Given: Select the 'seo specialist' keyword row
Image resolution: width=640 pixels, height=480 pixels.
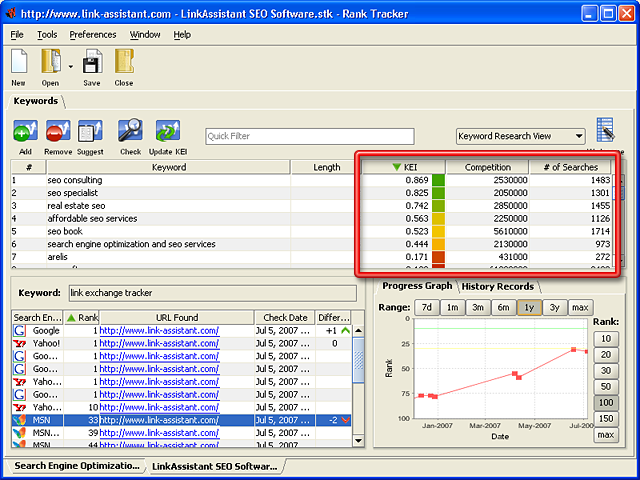Looking at the screenshot, I should click(312, 193).
